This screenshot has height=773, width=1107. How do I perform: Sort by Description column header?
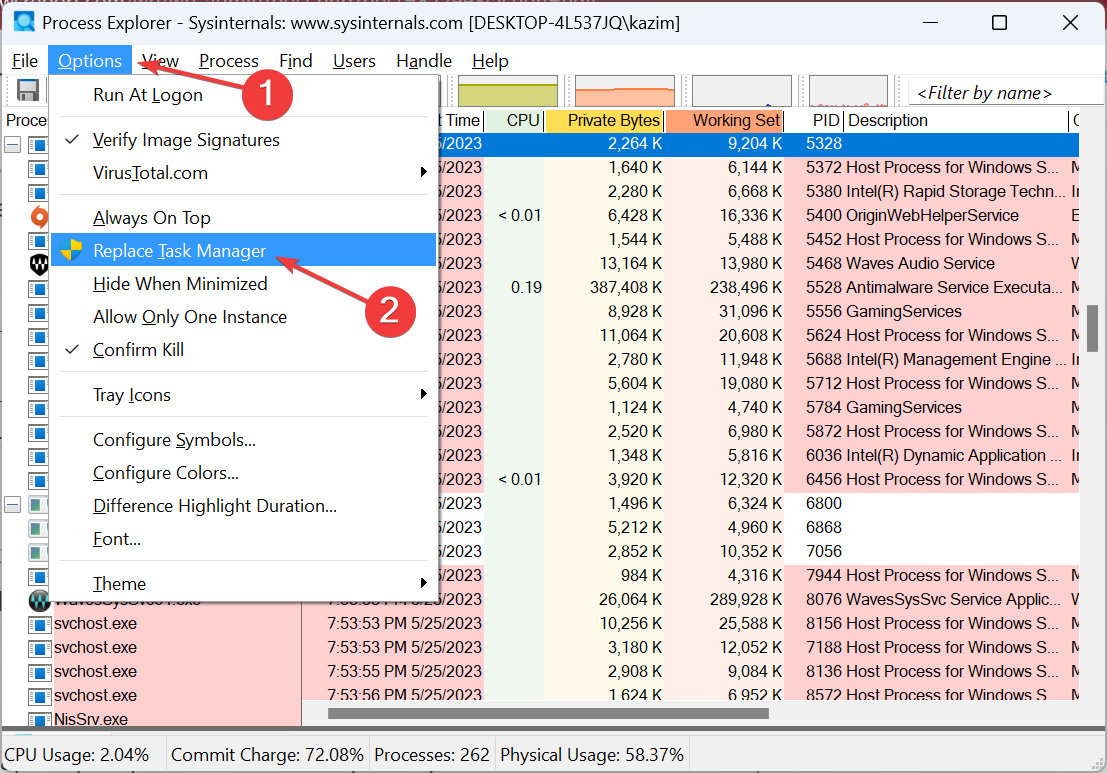click(x=957, y=121)
